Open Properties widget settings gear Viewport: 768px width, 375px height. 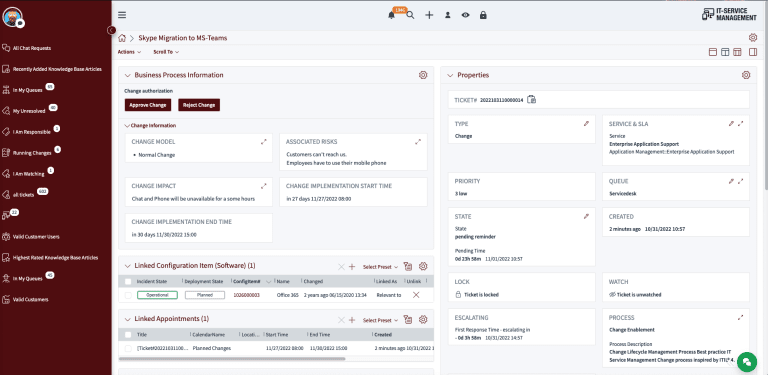[x=746, y=75]
